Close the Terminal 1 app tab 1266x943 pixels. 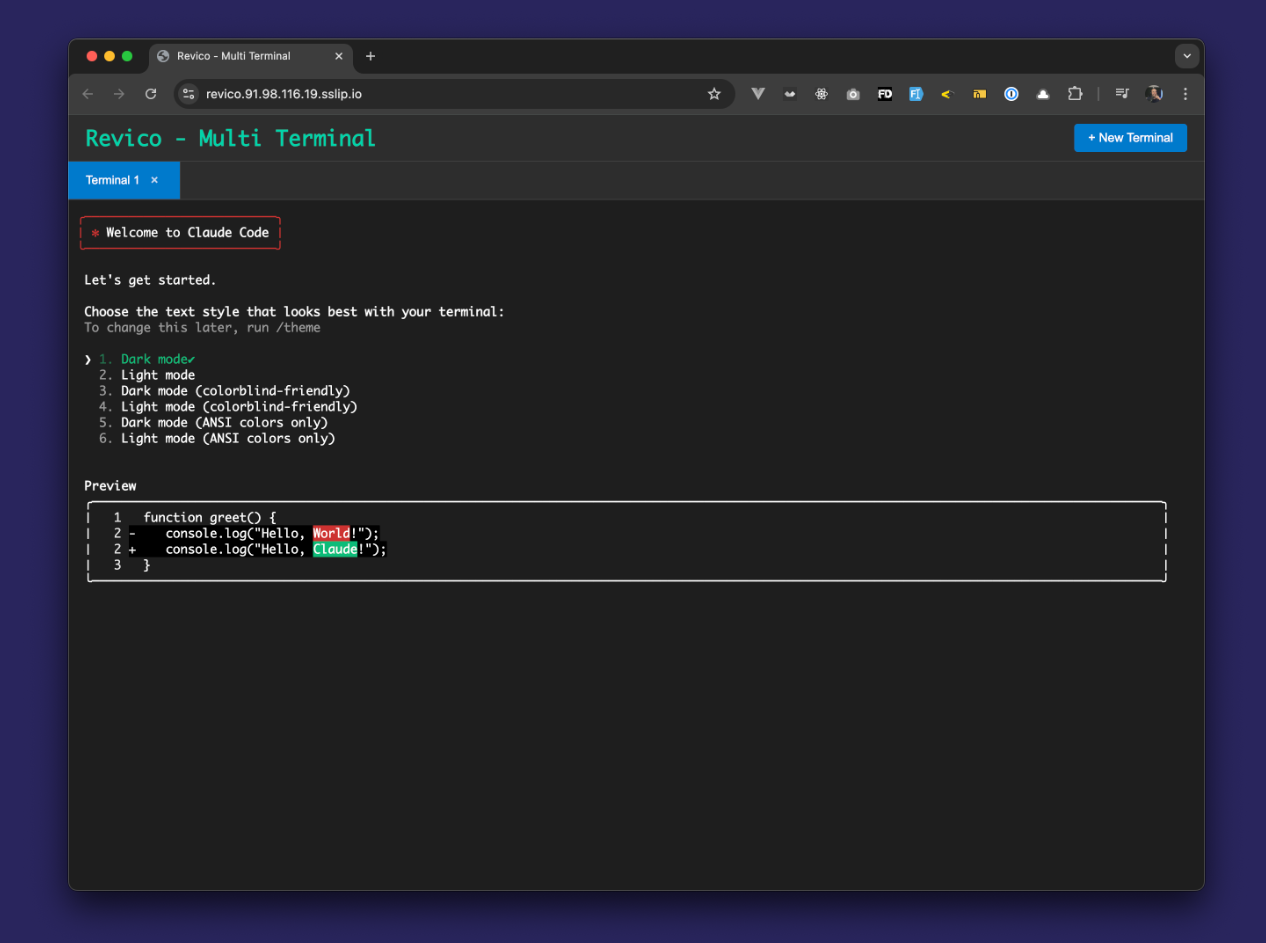click(x=154, y=180)
